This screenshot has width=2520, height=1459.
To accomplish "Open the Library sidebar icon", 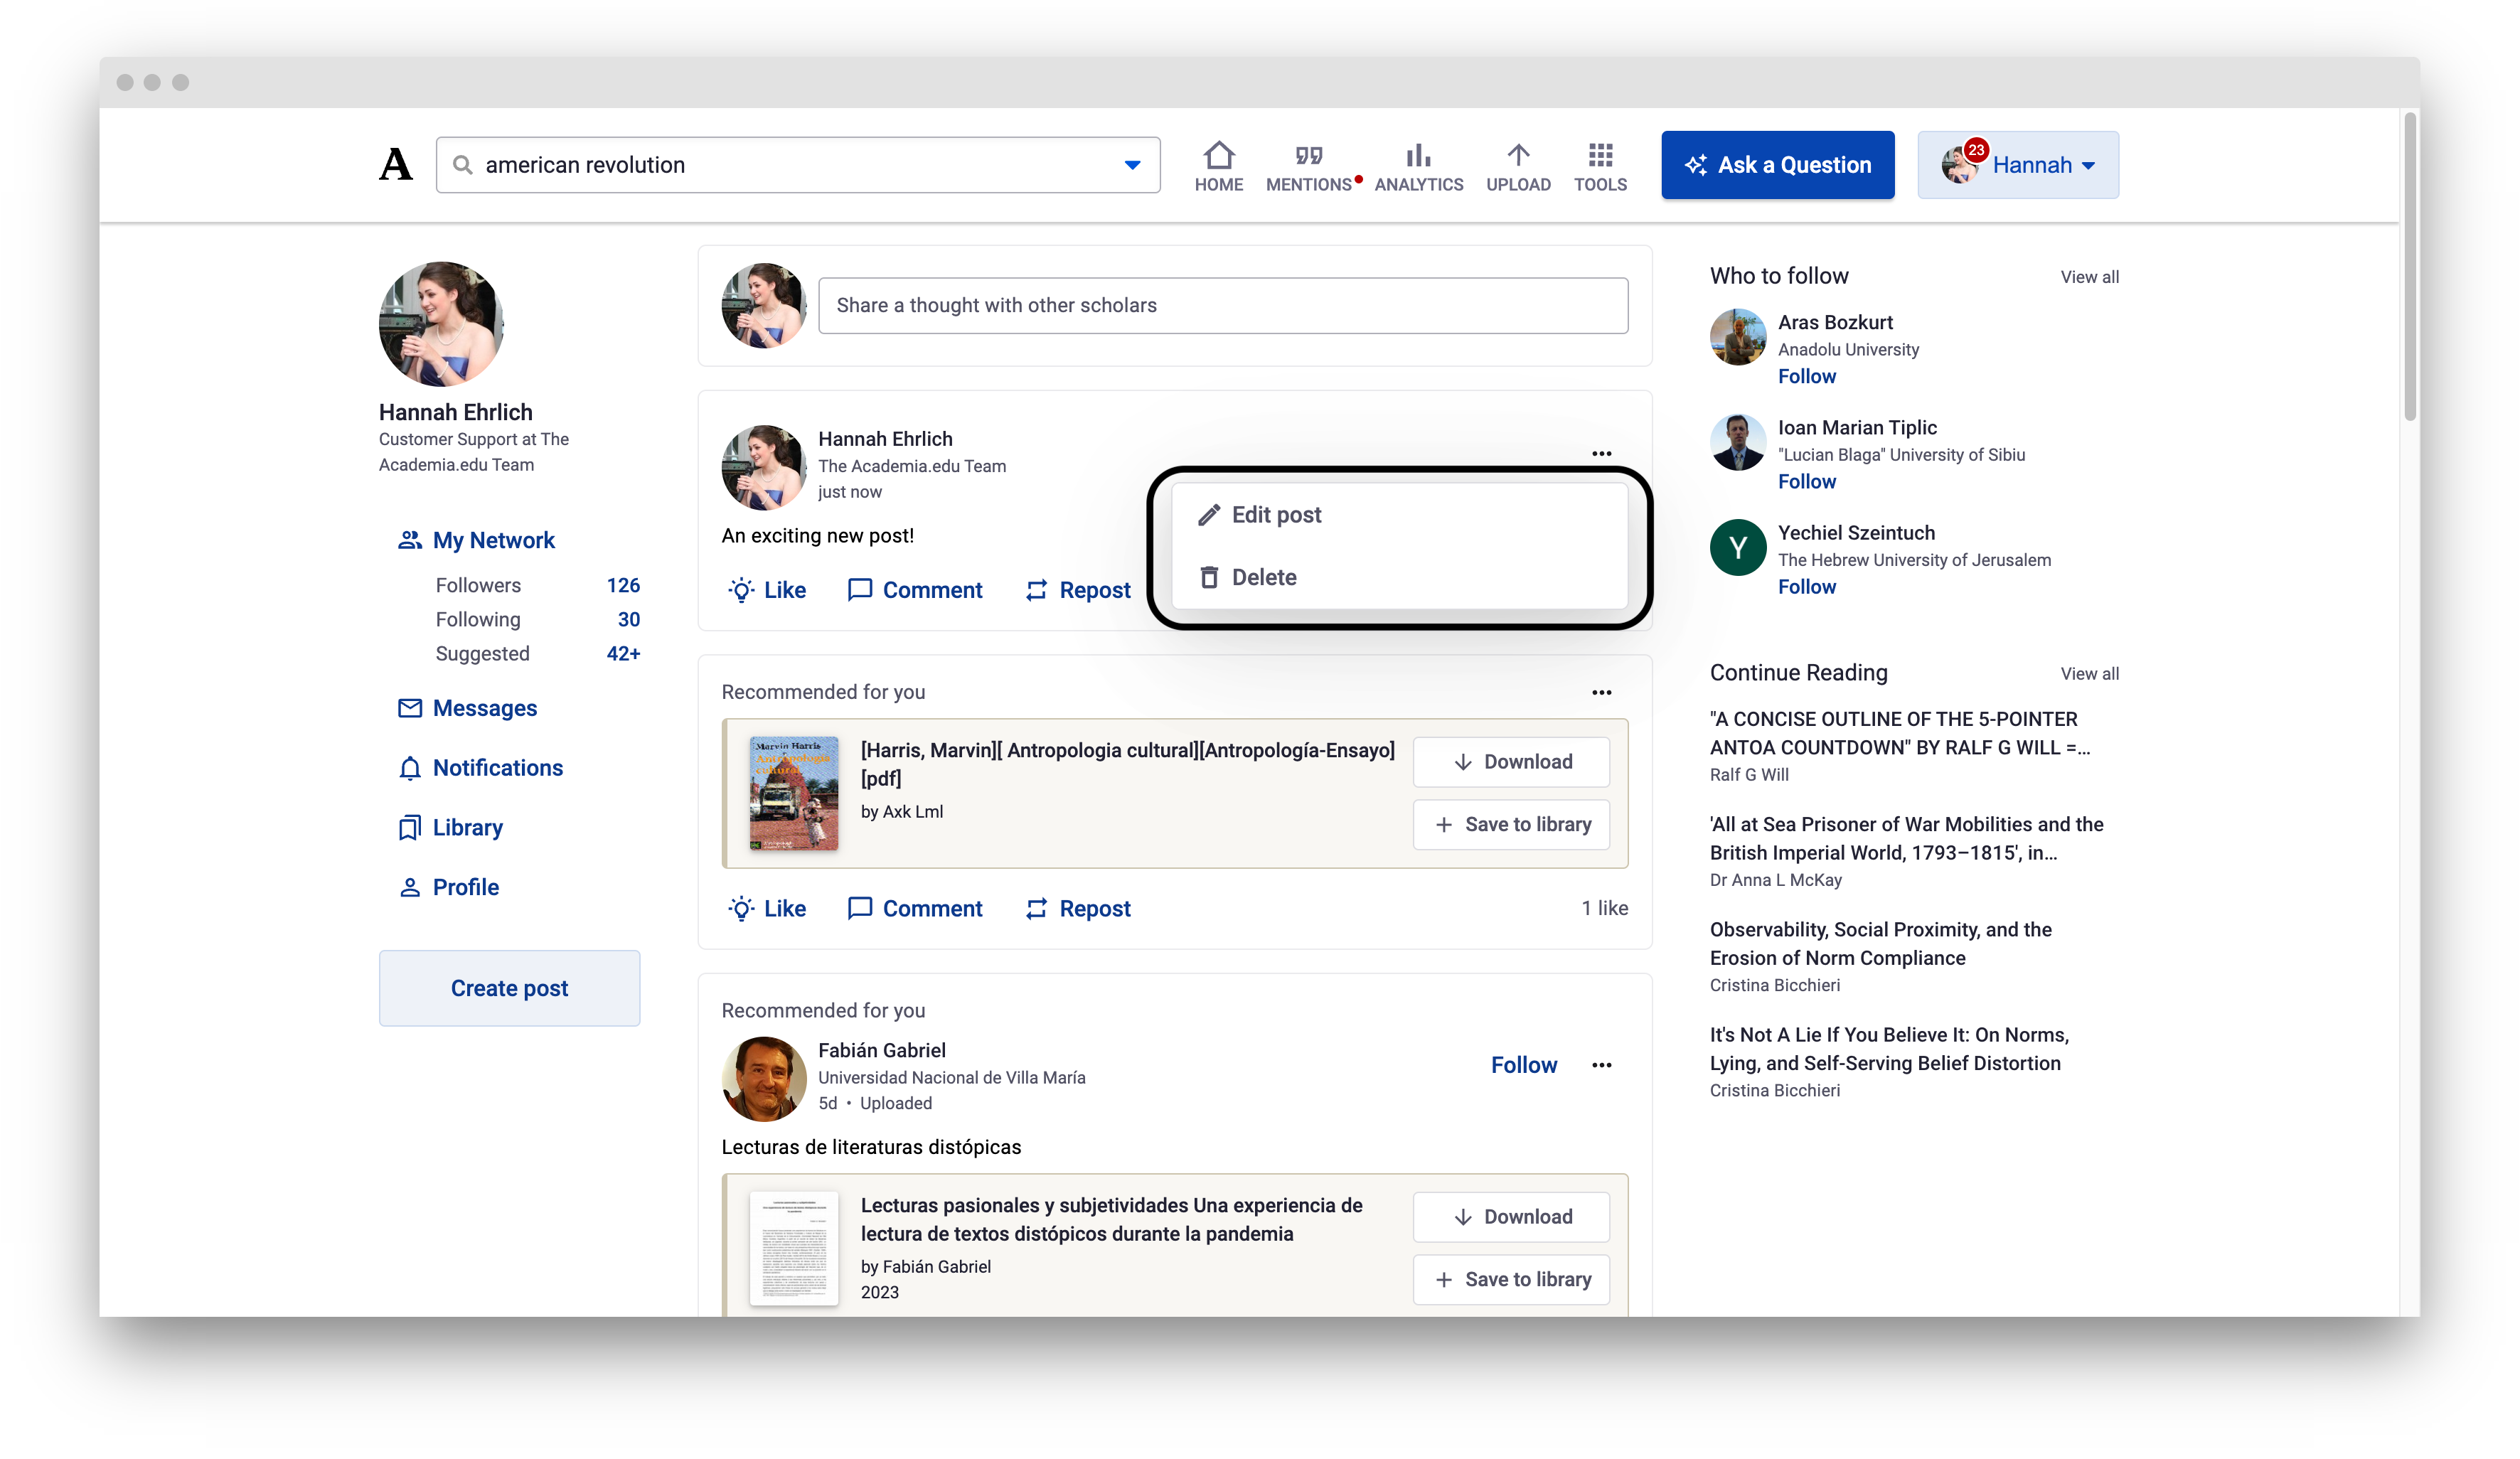I will [450, 827].
